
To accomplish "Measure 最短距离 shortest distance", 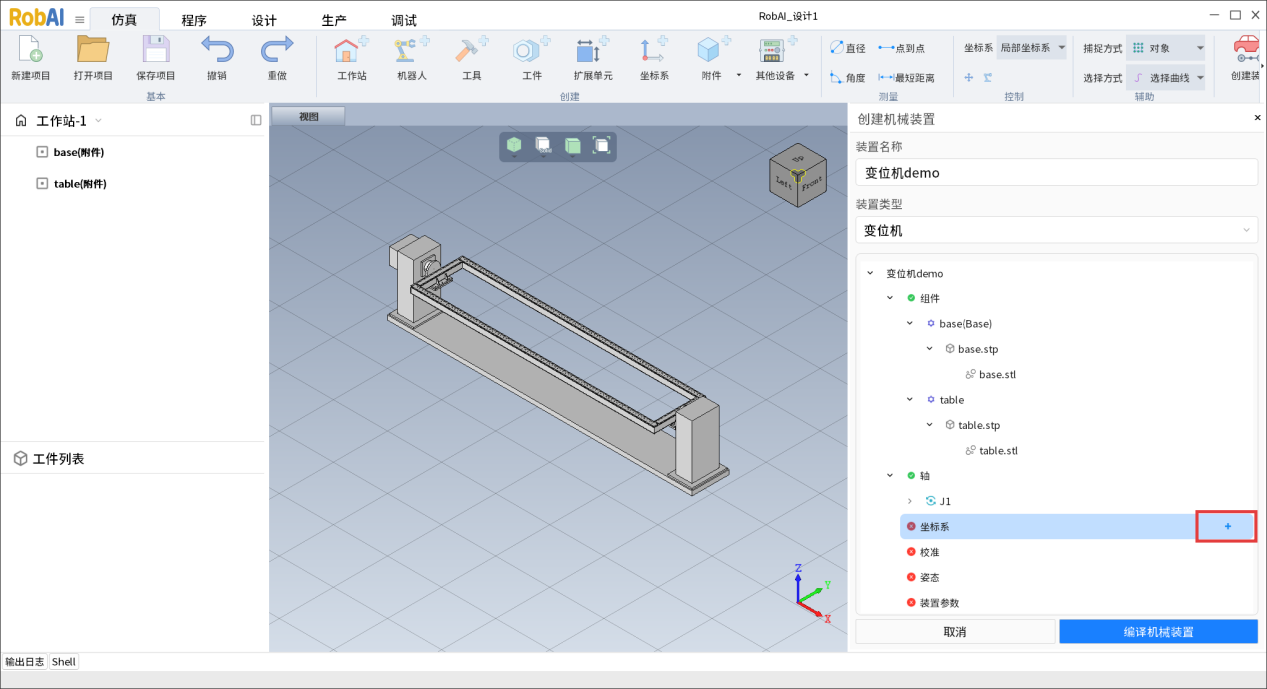I will (906, 77).
